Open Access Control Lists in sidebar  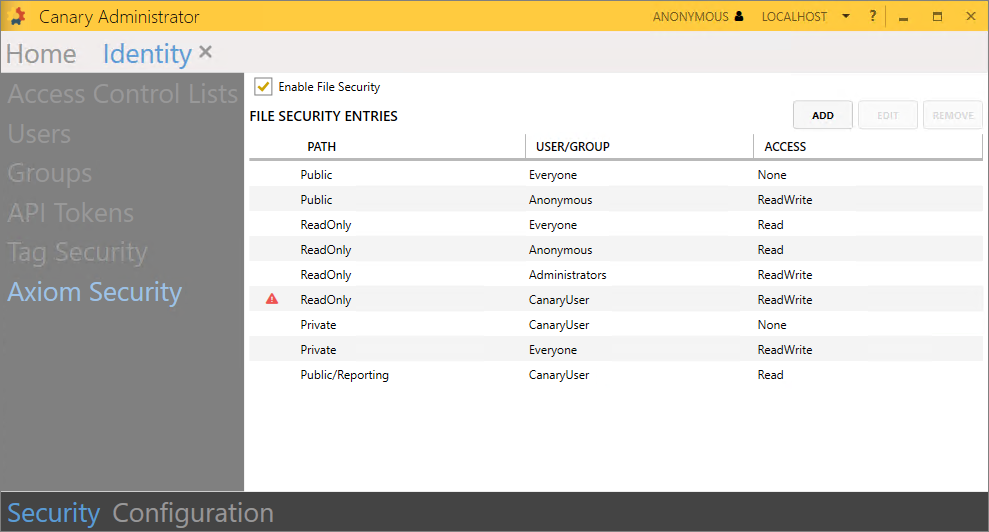point(122,95)
